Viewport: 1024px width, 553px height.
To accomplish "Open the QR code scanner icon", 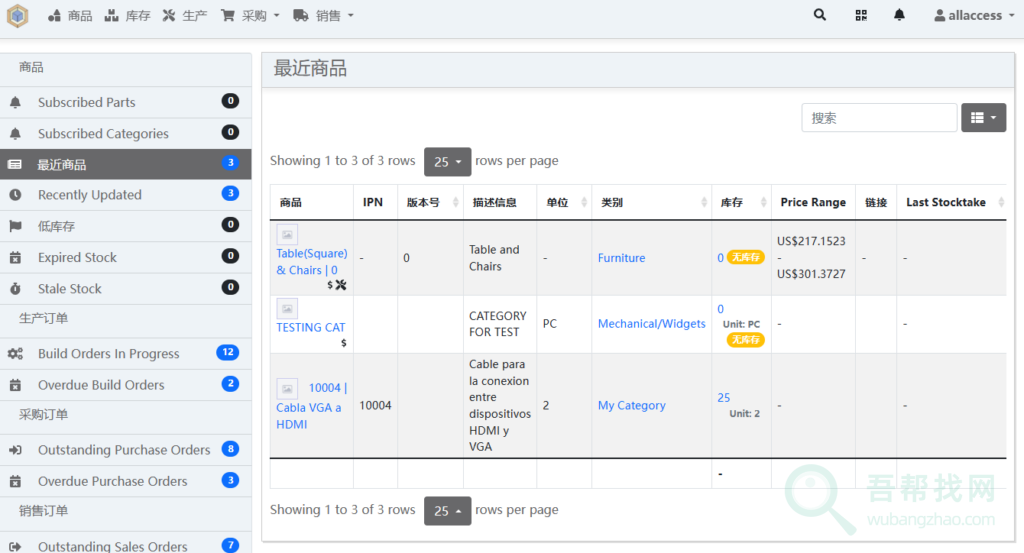I will point(861,15).
